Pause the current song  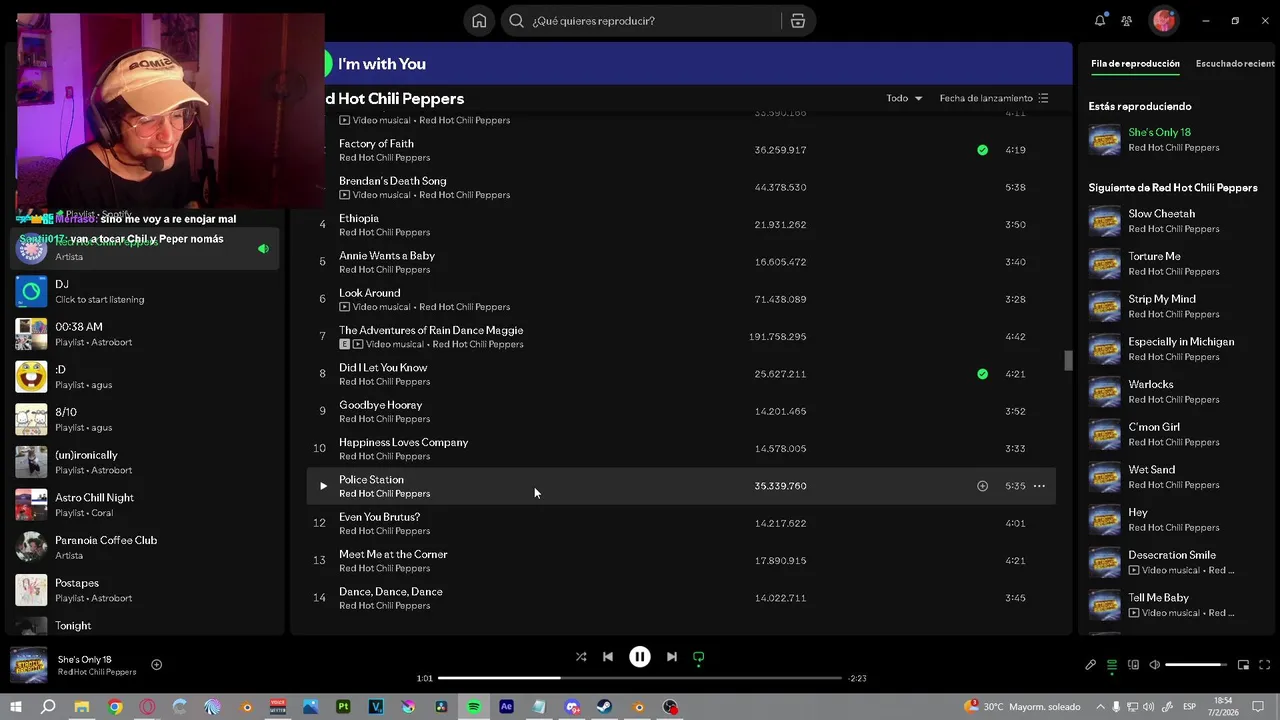pyautogui.click(x=640, y=657)
